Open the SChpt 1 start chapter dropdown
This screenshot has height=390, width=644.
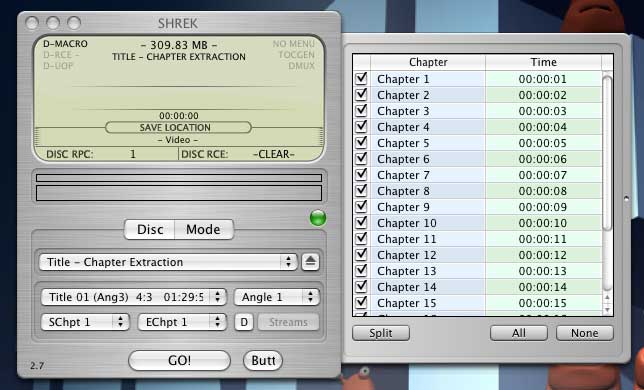[x=85, y=322]
